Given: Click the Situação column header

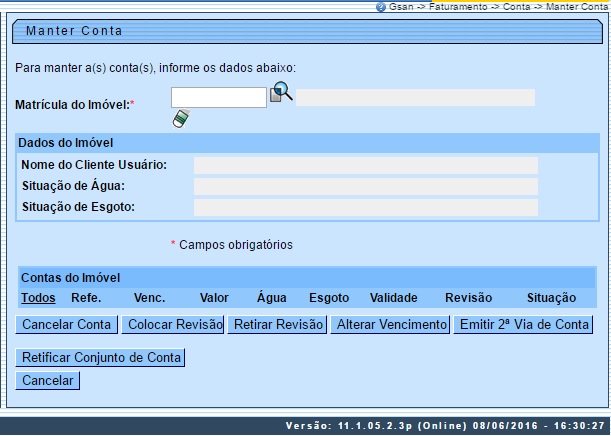Looking at the screenshot, I should 551,297.
